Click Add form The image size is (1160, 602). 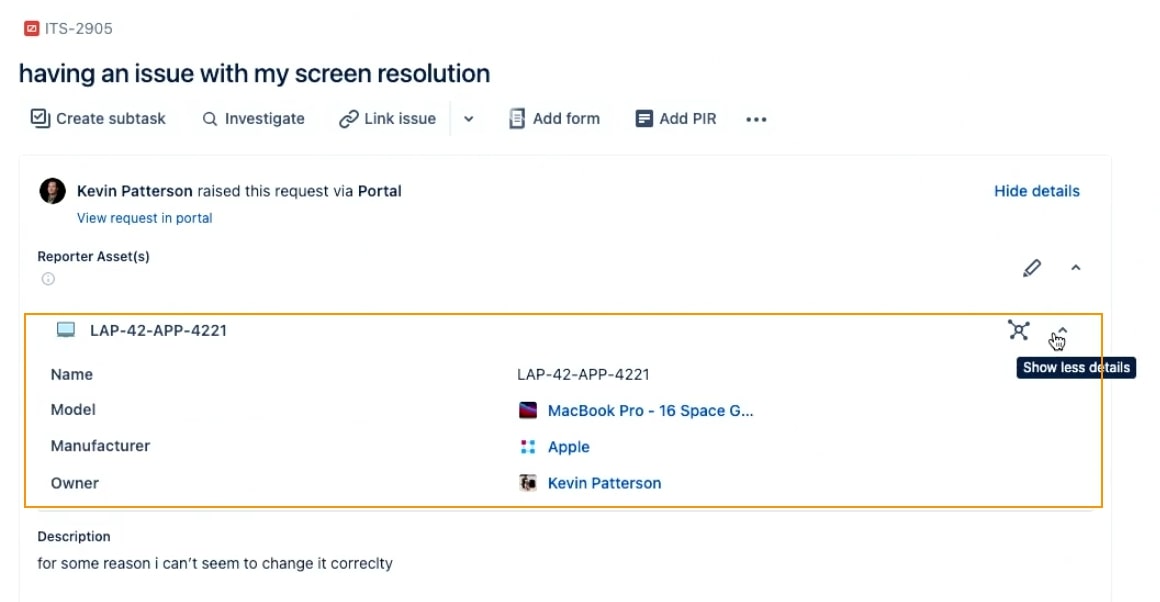555,118
